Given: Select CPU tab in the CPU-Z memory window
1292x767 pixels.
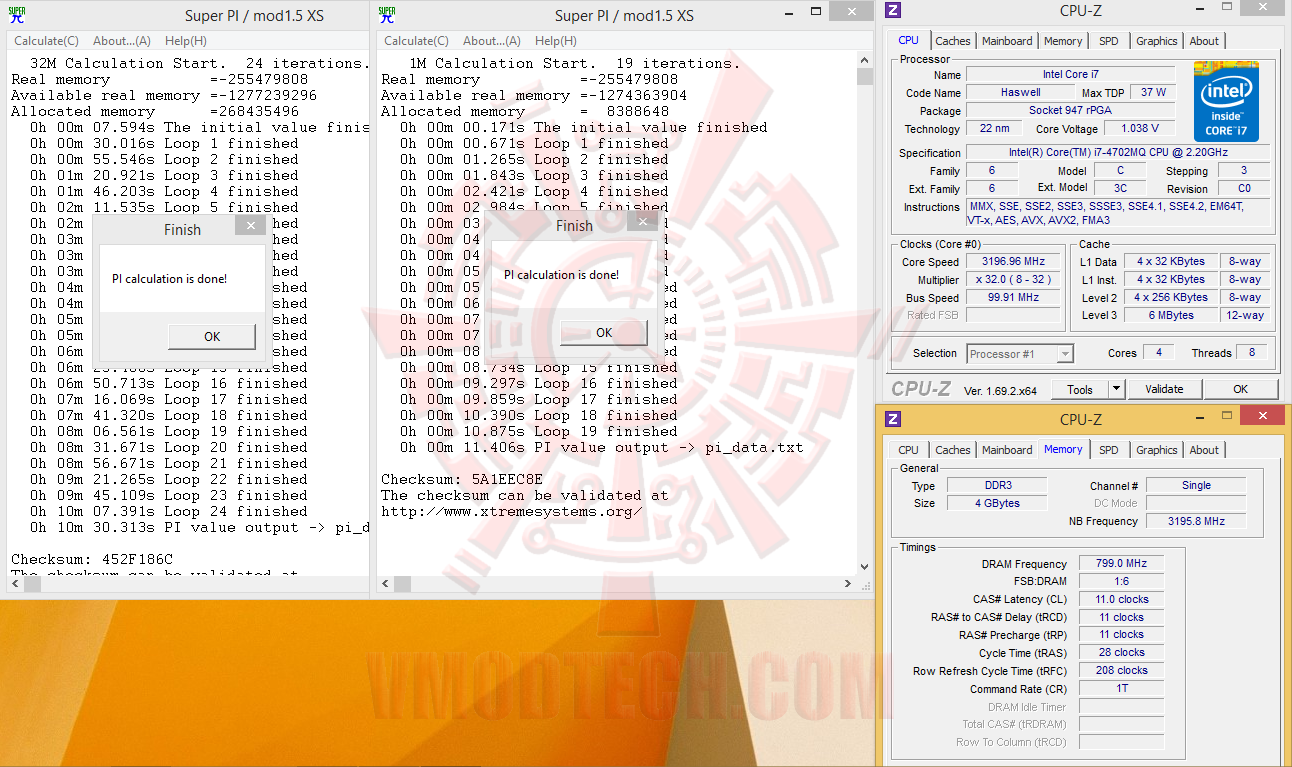Looking at the screenshot, I should (x=908, y=450).
